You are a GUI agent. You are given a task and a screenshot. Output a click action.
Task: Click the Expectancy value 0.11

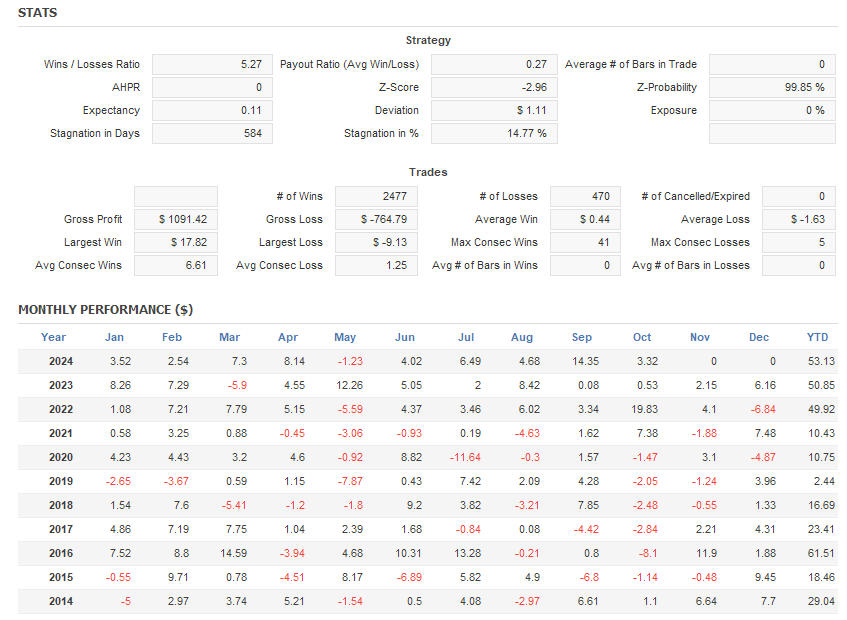coord(212,110)
